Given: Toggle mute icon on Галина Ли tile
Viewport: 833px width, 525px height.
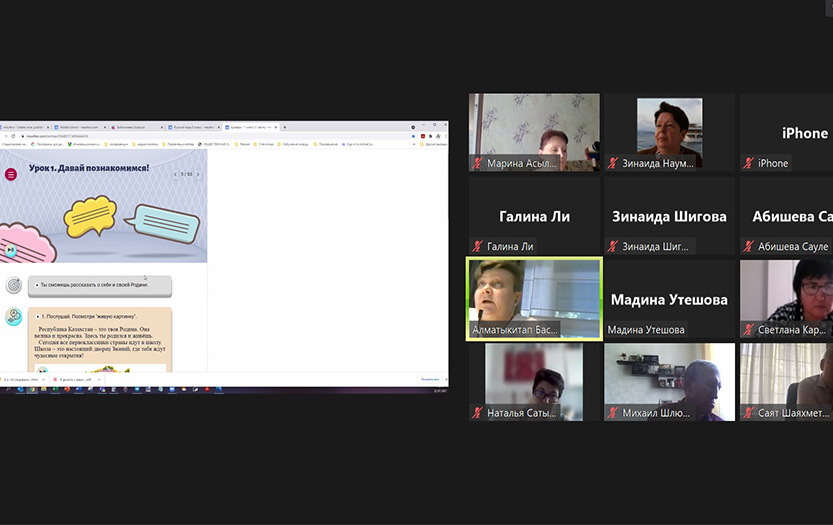Looking at the screenshot, I should click(478, 246).
